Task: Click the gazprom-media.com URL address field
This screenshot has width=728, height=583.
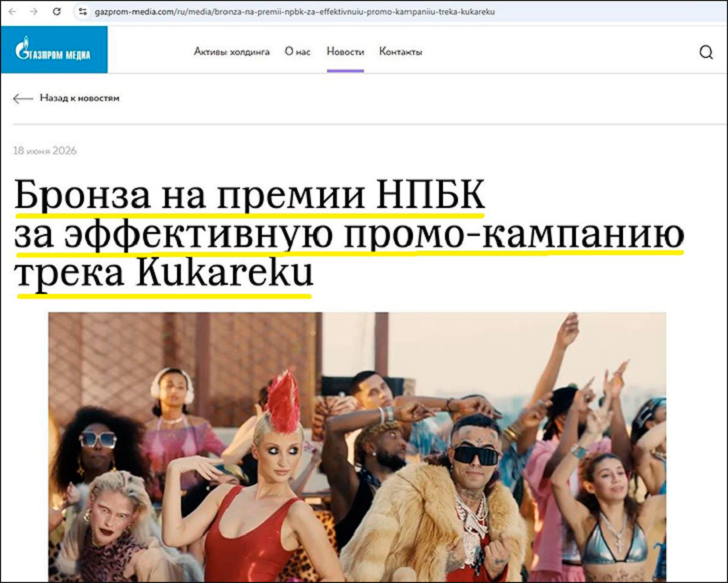Action: 294,12
